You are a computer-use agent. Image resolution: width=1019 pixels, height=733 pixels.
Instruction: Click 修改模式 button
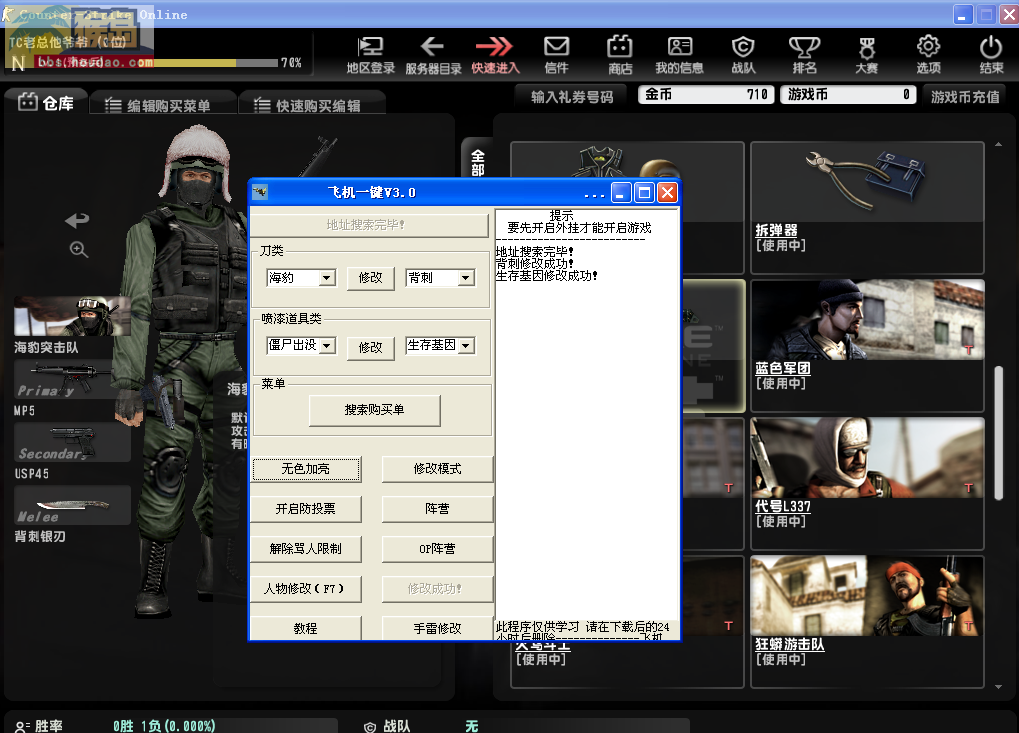pos(437,469)
